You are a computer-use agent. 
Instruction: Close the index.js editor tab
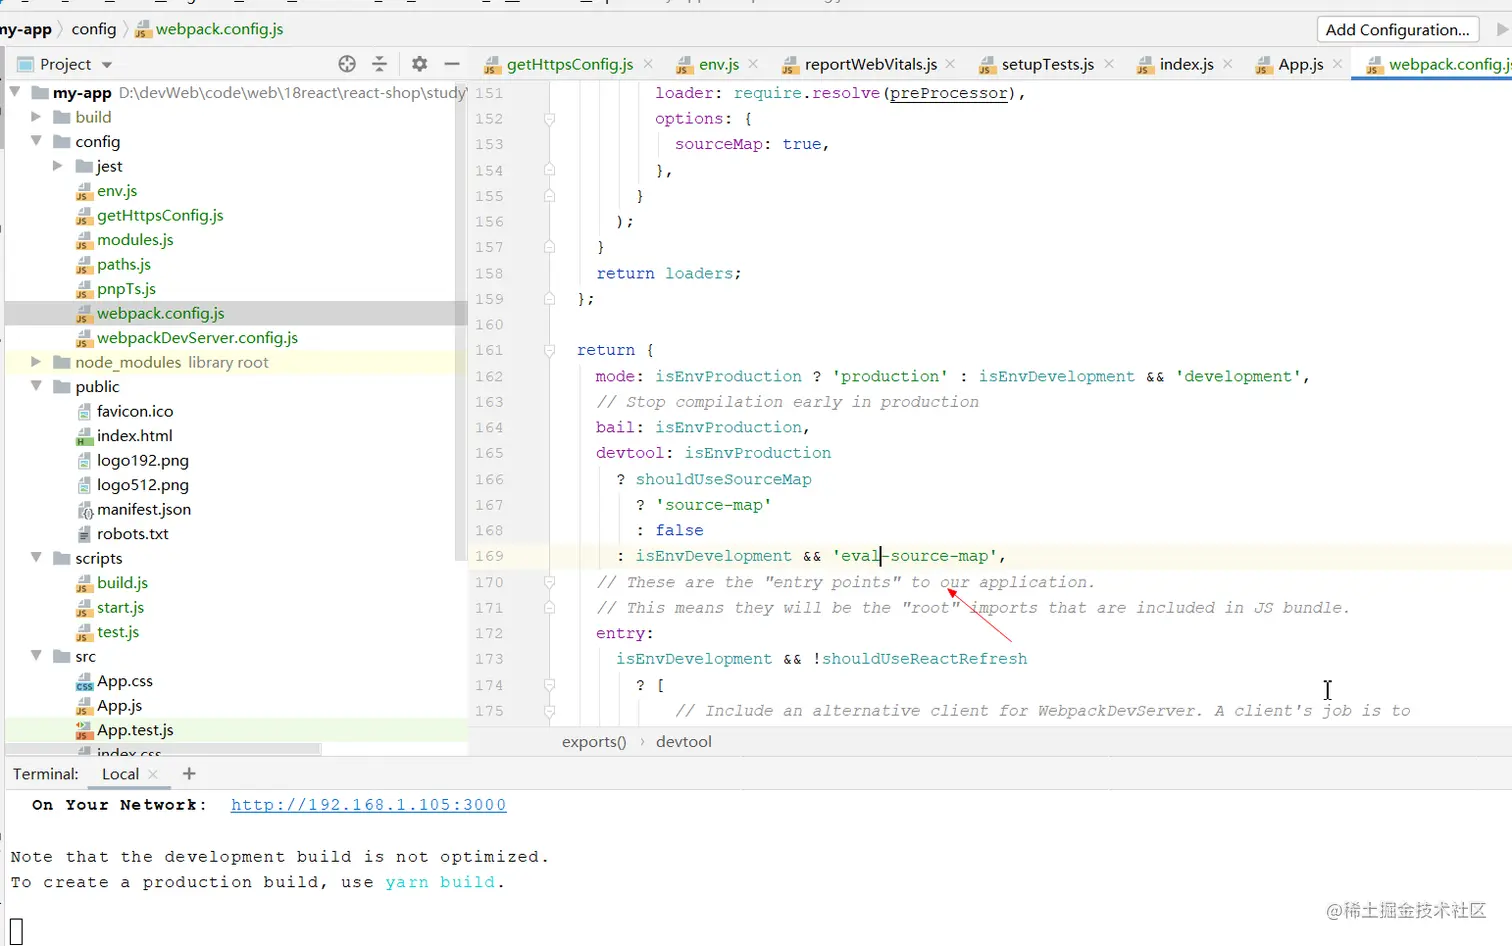pos(1227,64)
